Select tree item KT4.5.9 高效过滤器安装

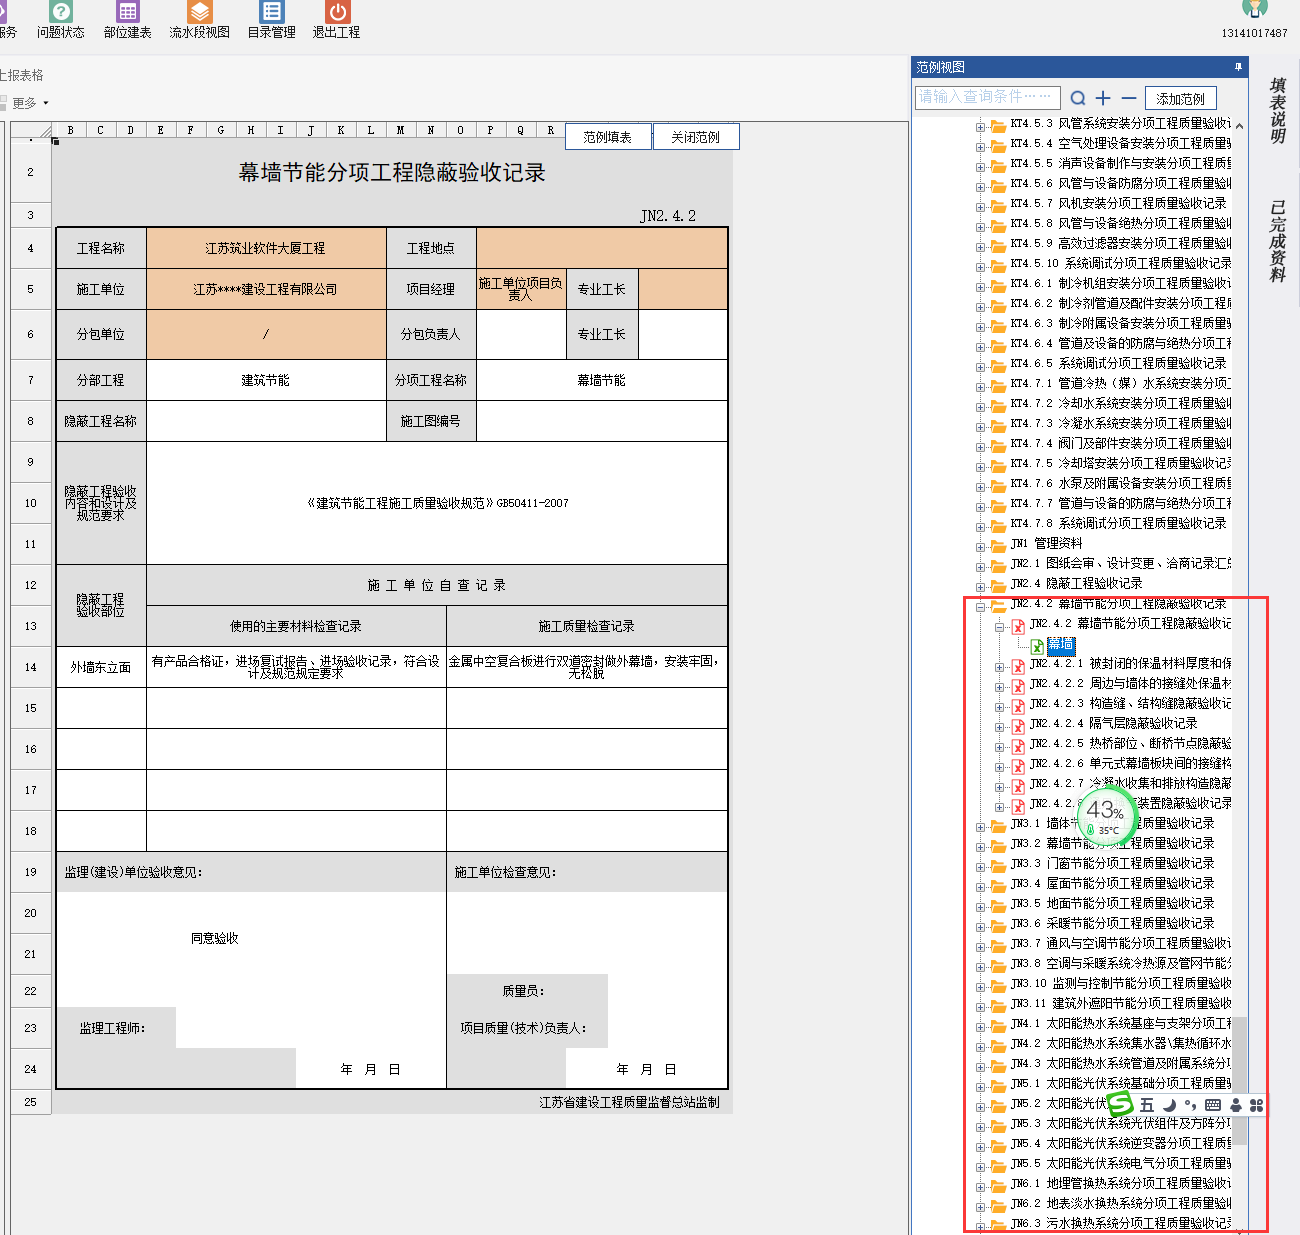1120,243
